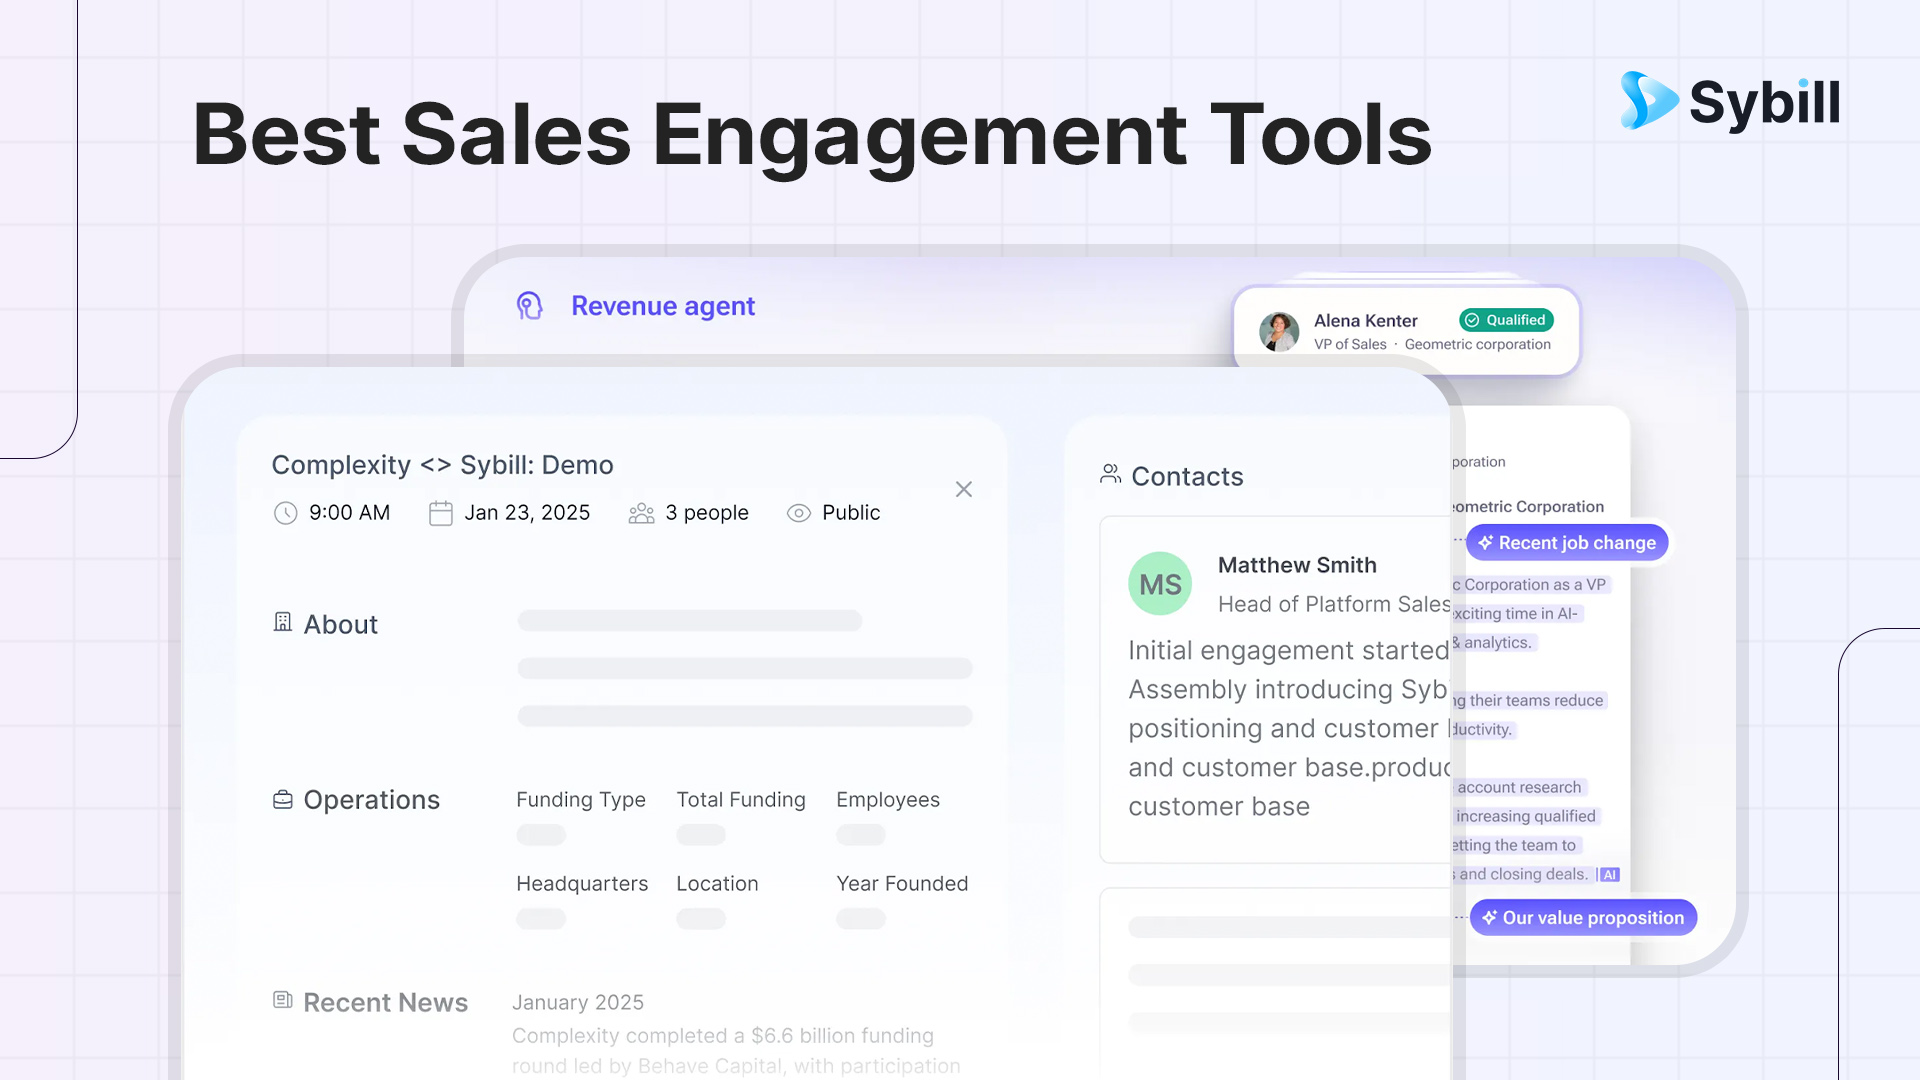Click the Recent News heading
Viewport: 1920px width, 1080px height.
(x=385, y=1002)
